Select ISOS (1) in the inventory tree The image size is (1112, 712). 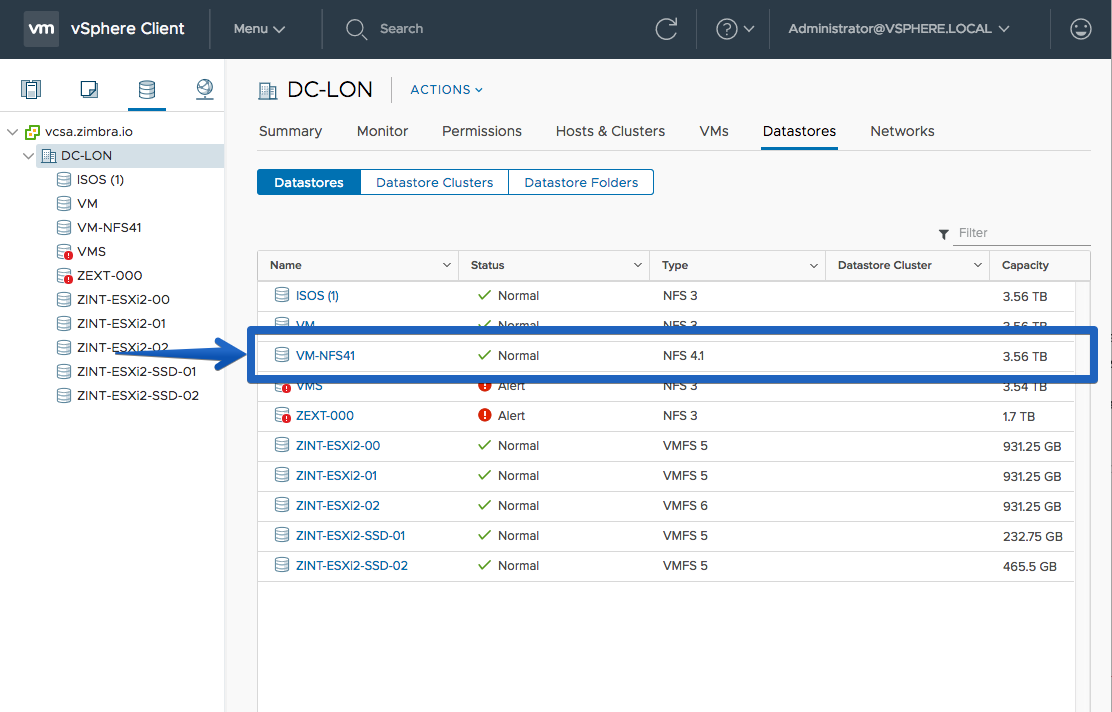[x=100, y=179]
